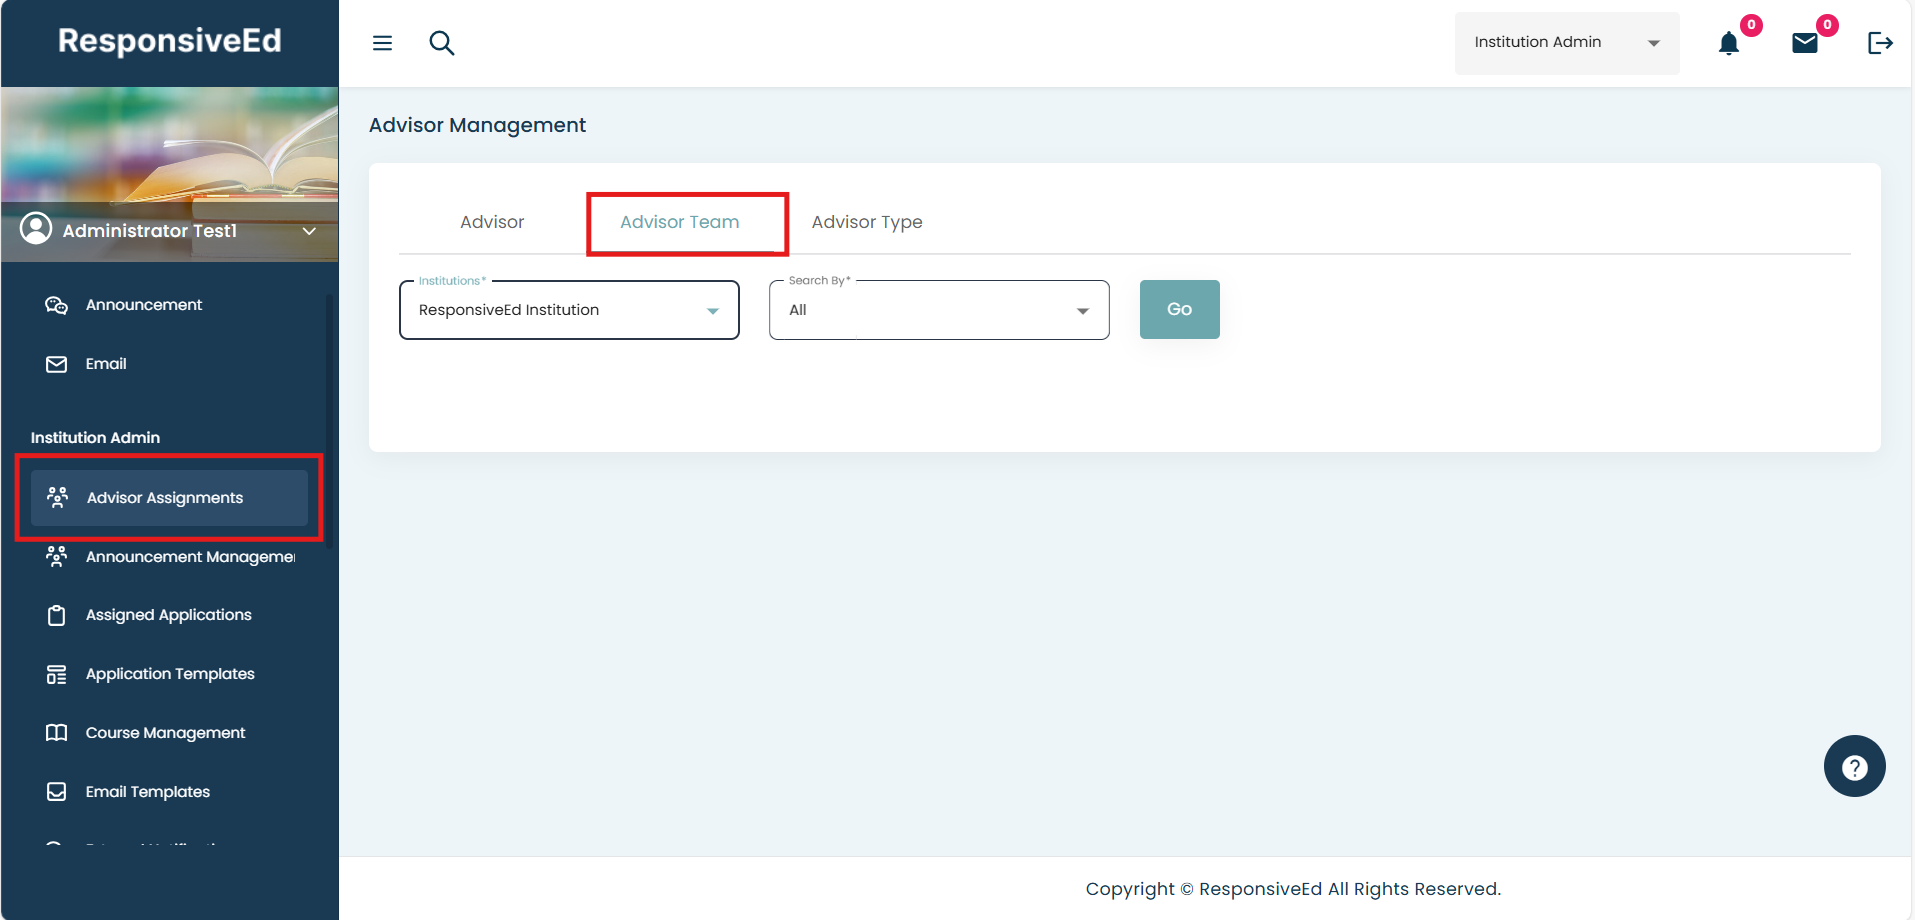Screen dimensions: 1915x920
Task: Expand the Administrator Test1 profile chevron
Action: (309, 231)
